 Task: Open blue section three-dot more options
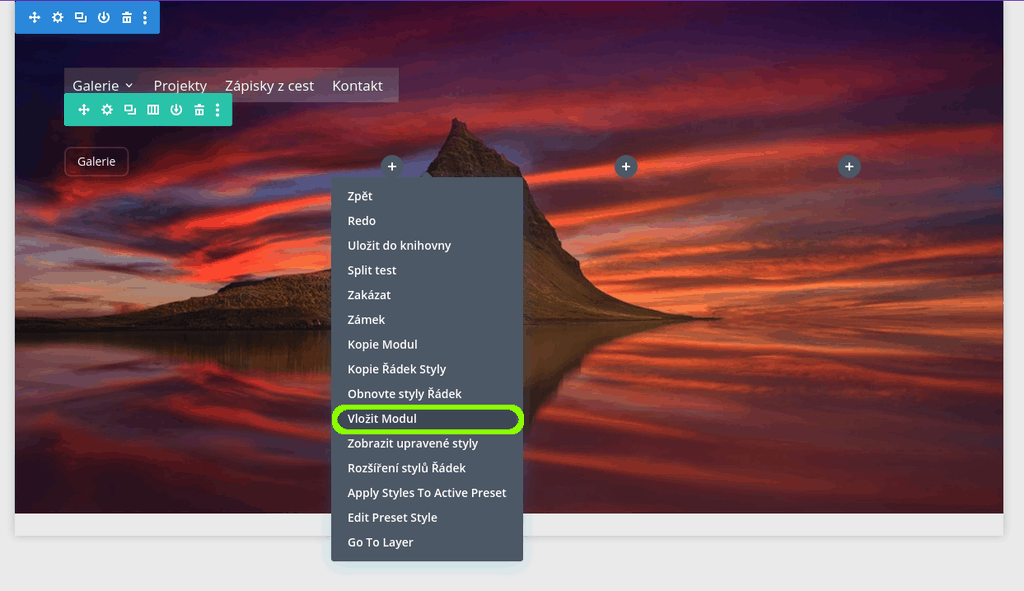point(145,18)
